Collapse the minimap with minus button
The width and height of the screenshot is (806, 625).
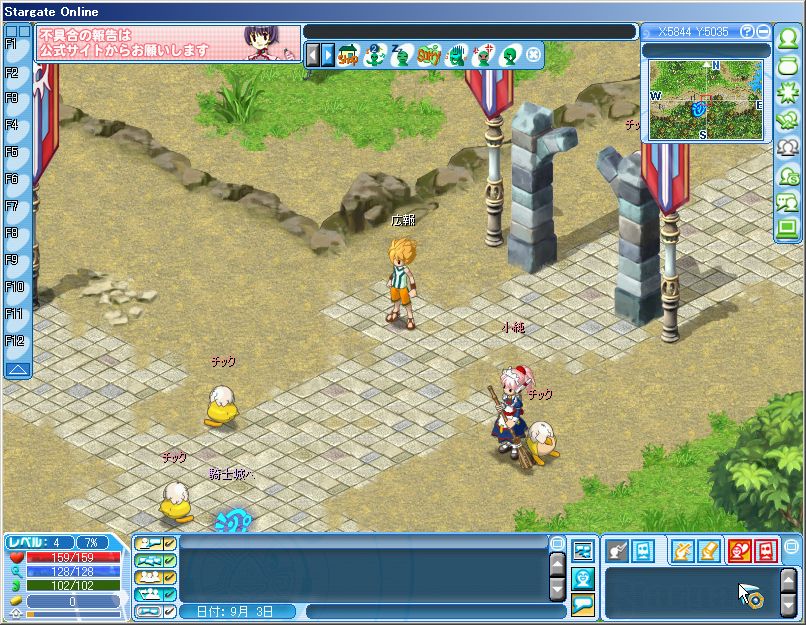coord(764,32)
